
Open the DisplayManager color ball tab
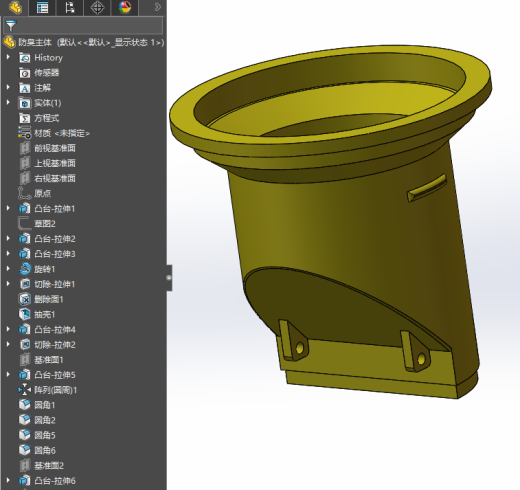click(x=125, y=7)
